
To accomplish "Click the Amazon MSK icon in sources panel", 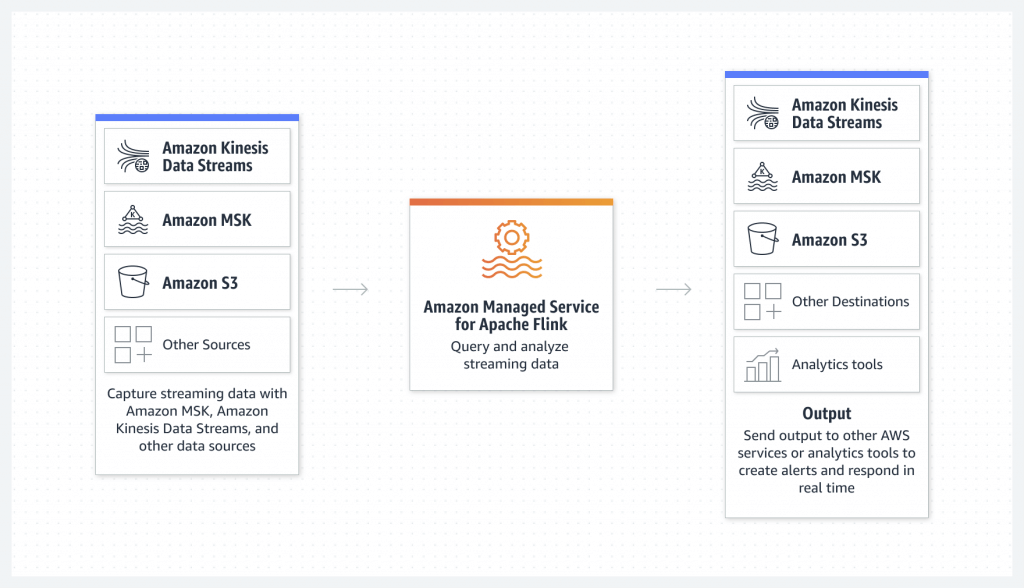I will point(133,220).
